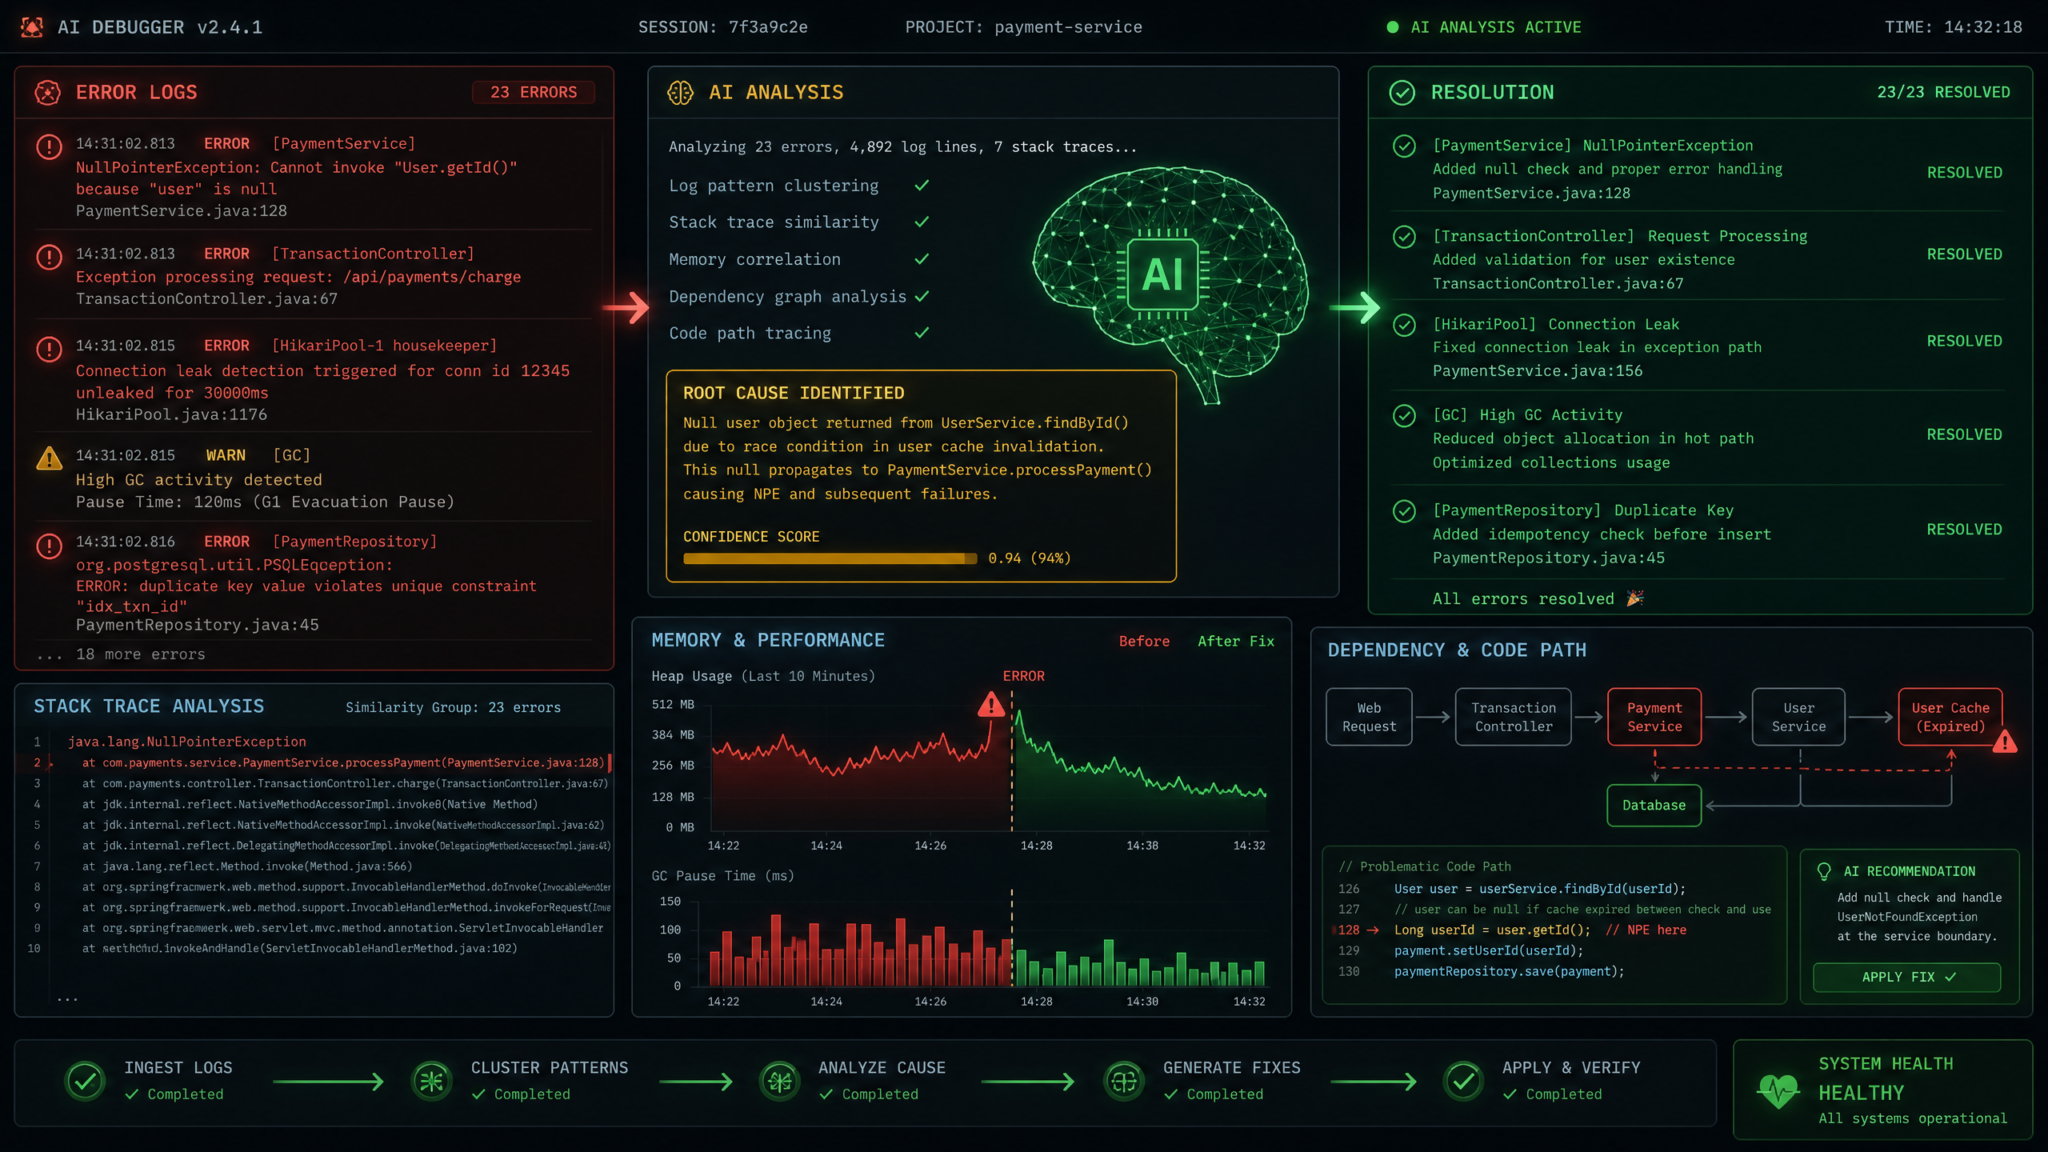Toggle the HikariPool Connection Leak resolved check
Viewport: 2048px width, 1152px height.
pos(1404,325)
